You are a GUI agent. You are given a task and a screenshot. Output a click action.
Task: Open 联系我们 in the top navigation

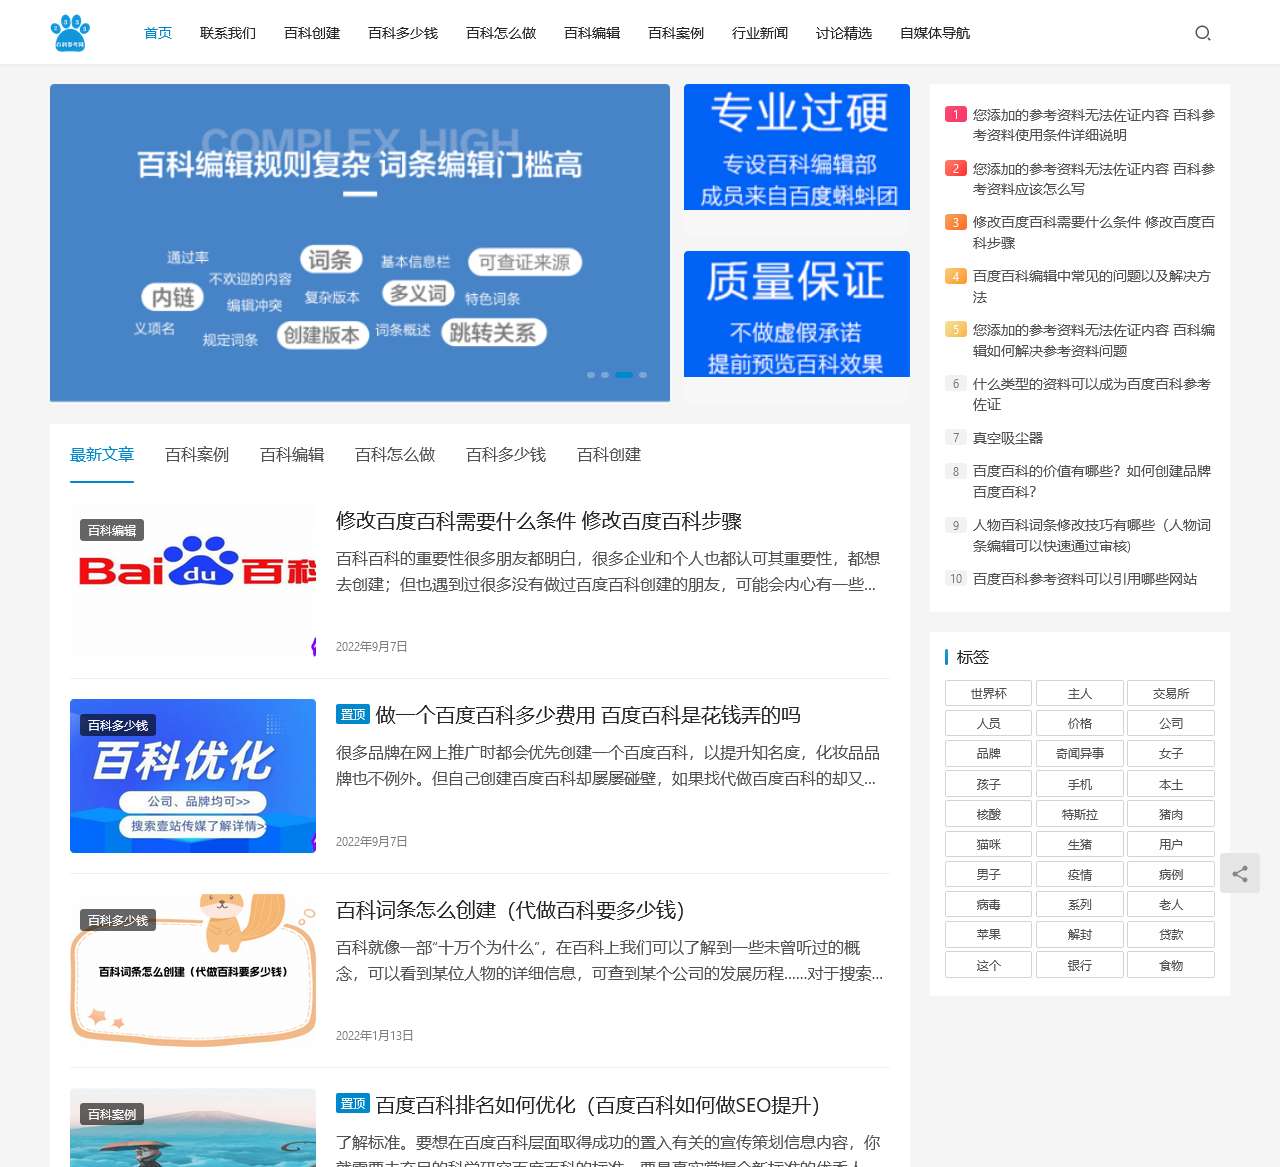228,33
